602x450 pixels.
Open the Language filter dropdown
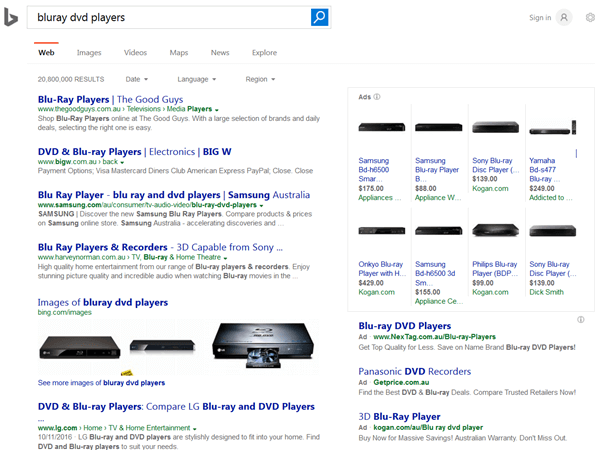point(196,79)
